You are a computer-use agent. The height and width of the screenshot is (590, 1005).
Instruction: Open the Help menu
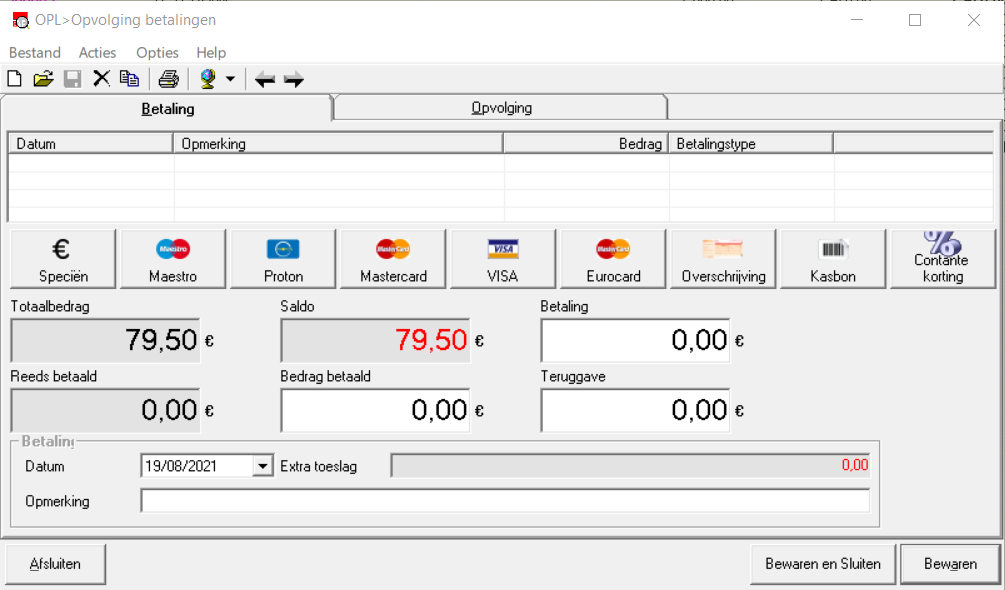[211, 53]
